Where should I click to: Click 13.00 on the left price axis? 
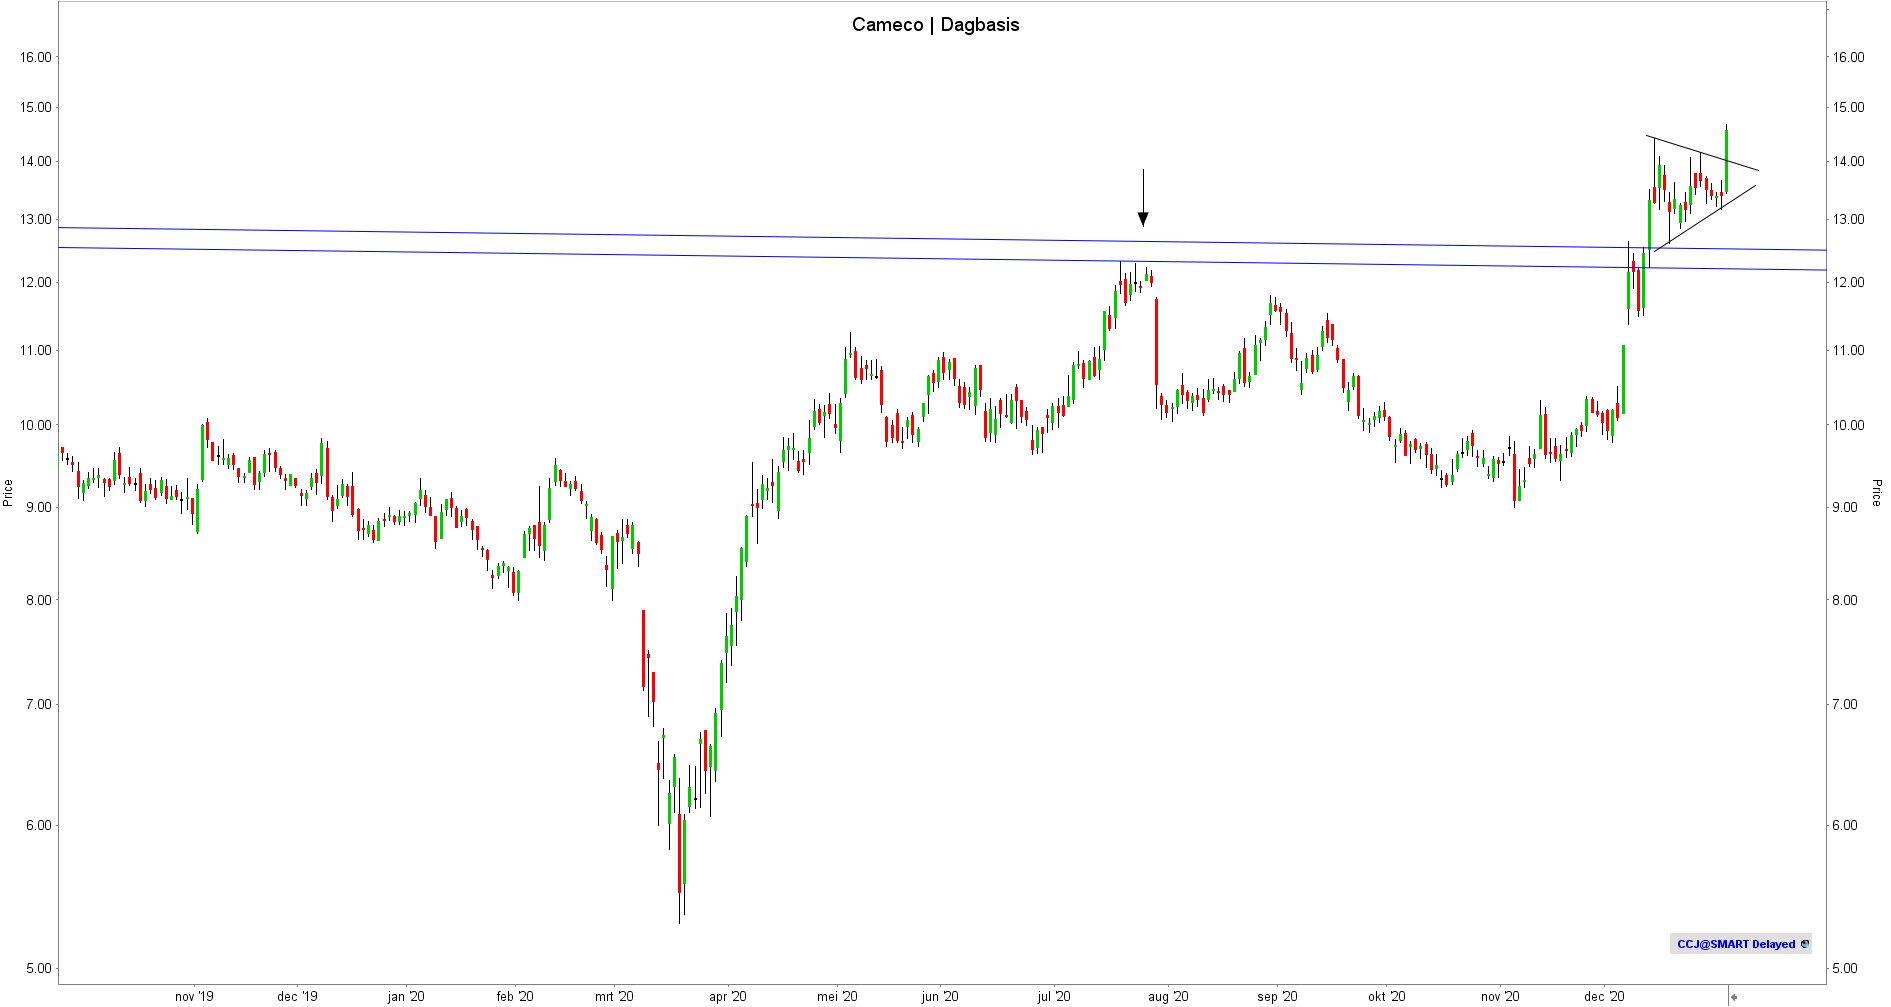pos(36,219)
